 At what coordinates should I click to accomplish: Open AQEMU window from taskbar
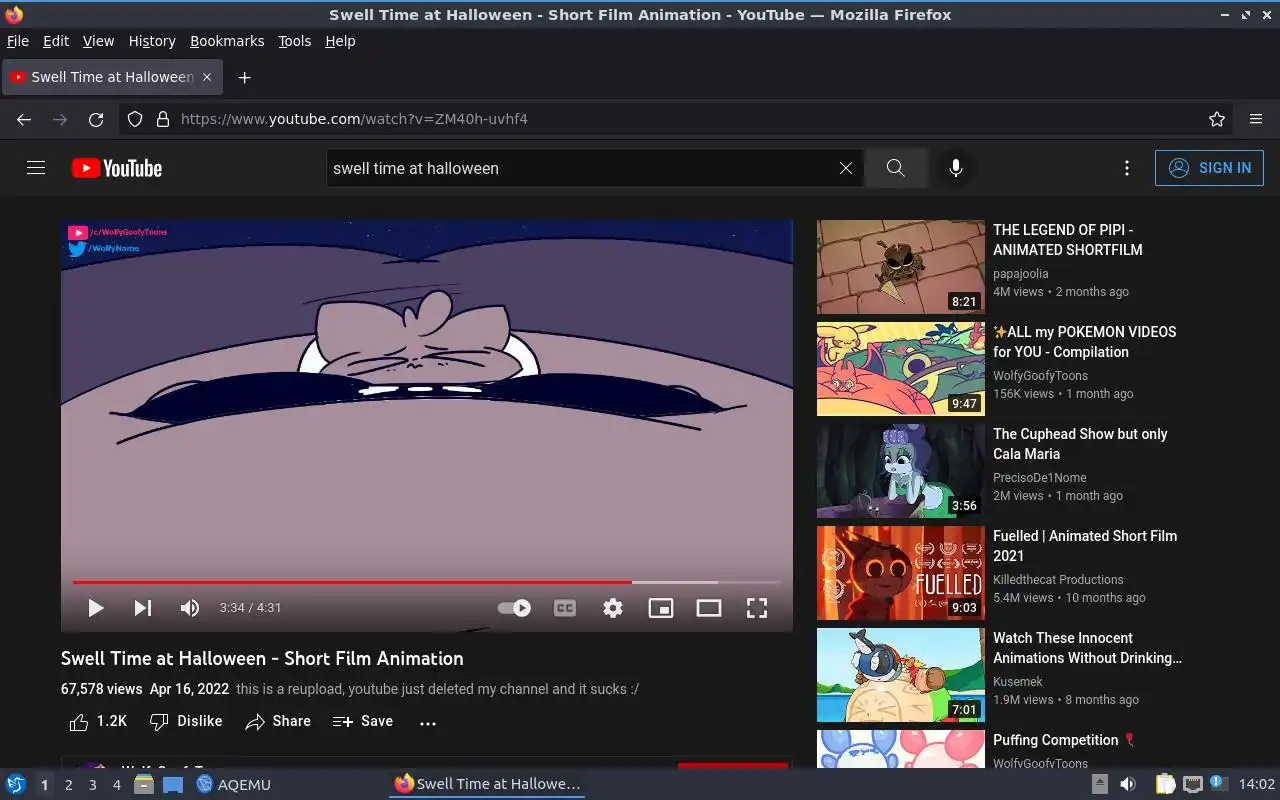[233, 785]
